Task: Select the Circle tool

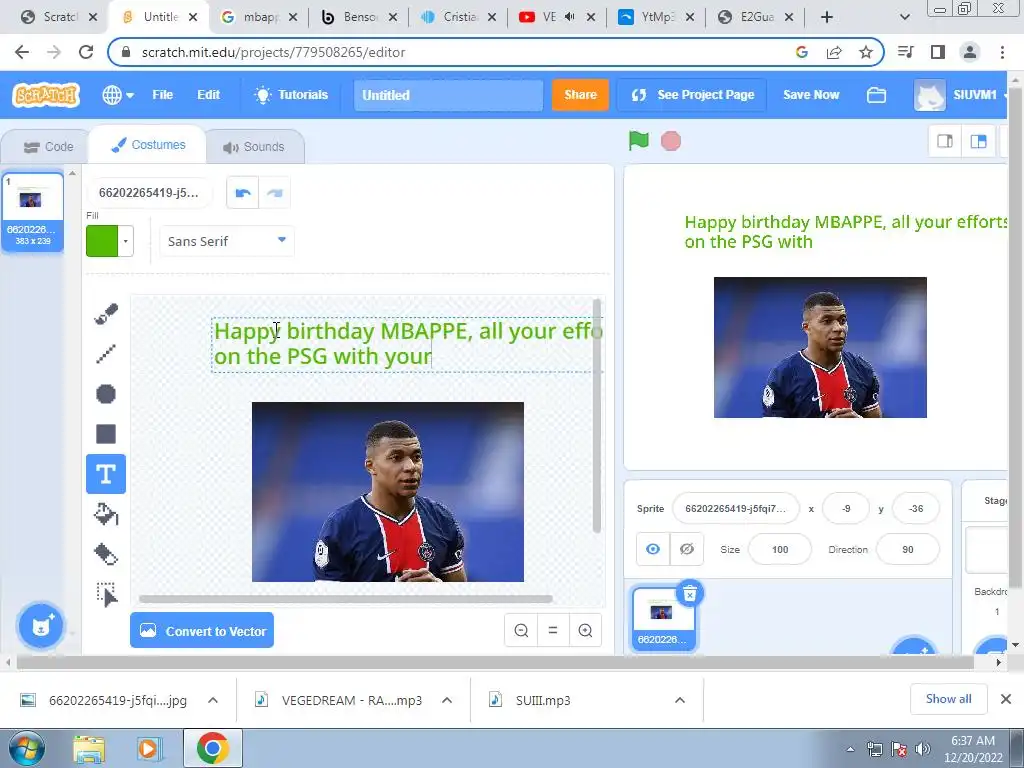Action: 106,394
